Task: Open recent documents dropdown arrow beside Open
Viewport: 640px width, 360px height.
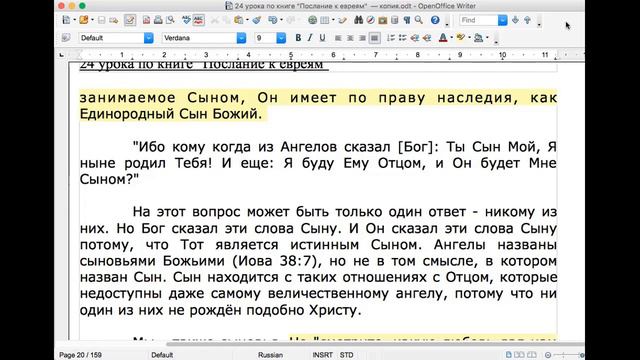Action: (92, 20)
